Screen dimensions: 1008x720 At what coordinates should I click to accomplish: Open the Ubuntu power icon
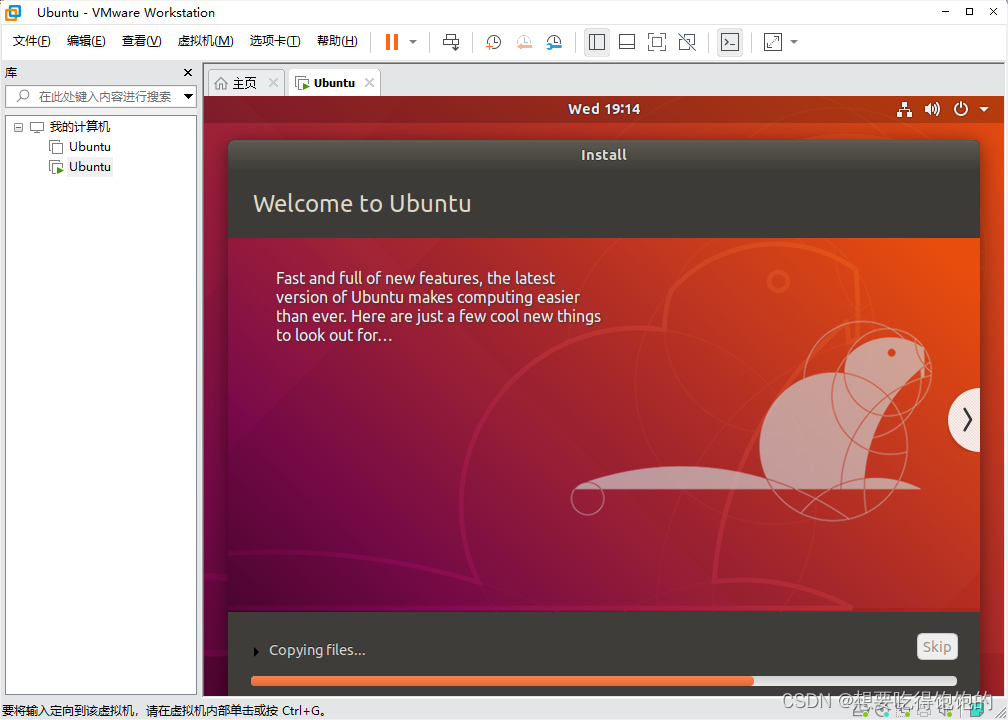[960, 109]
